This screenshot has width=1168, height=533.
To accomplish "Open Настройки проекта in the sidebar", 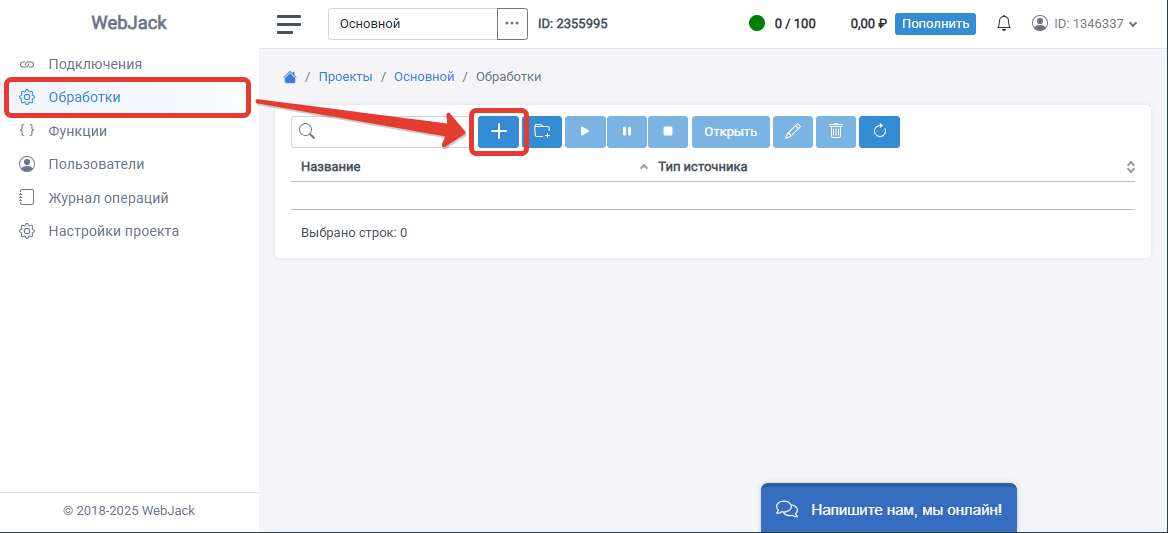I will 113,232.
